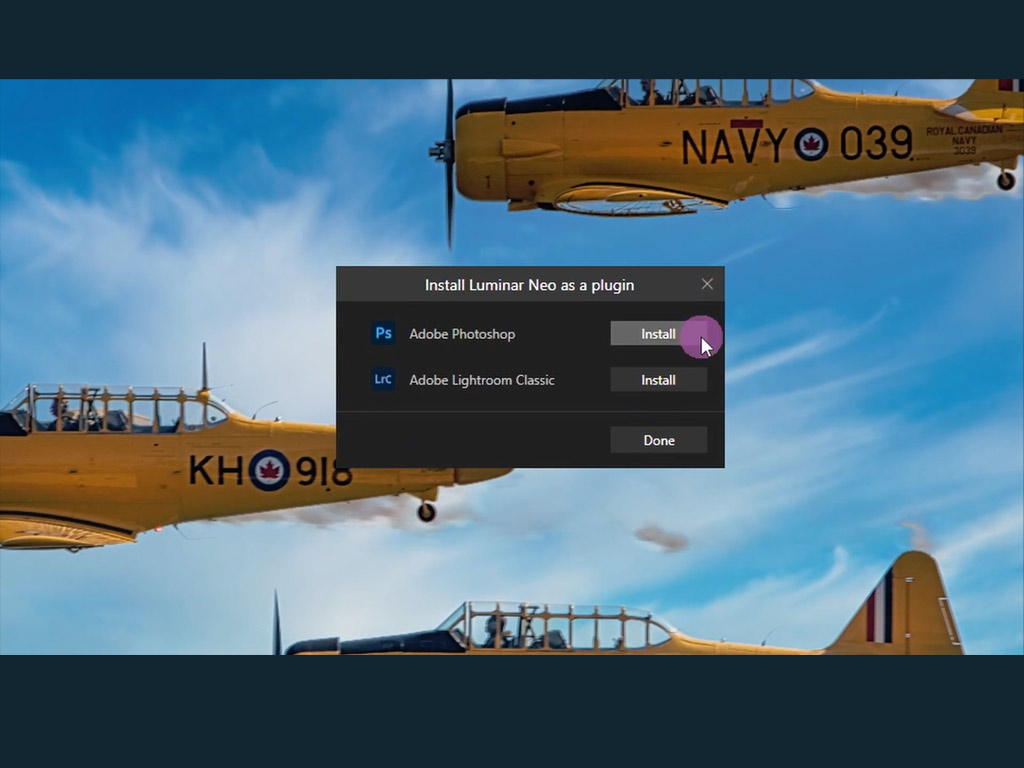Click Install button for Adobe Lightroom Classic
Screen dimensions: 1024x768
pyautogui.click(x=658, y=380)
